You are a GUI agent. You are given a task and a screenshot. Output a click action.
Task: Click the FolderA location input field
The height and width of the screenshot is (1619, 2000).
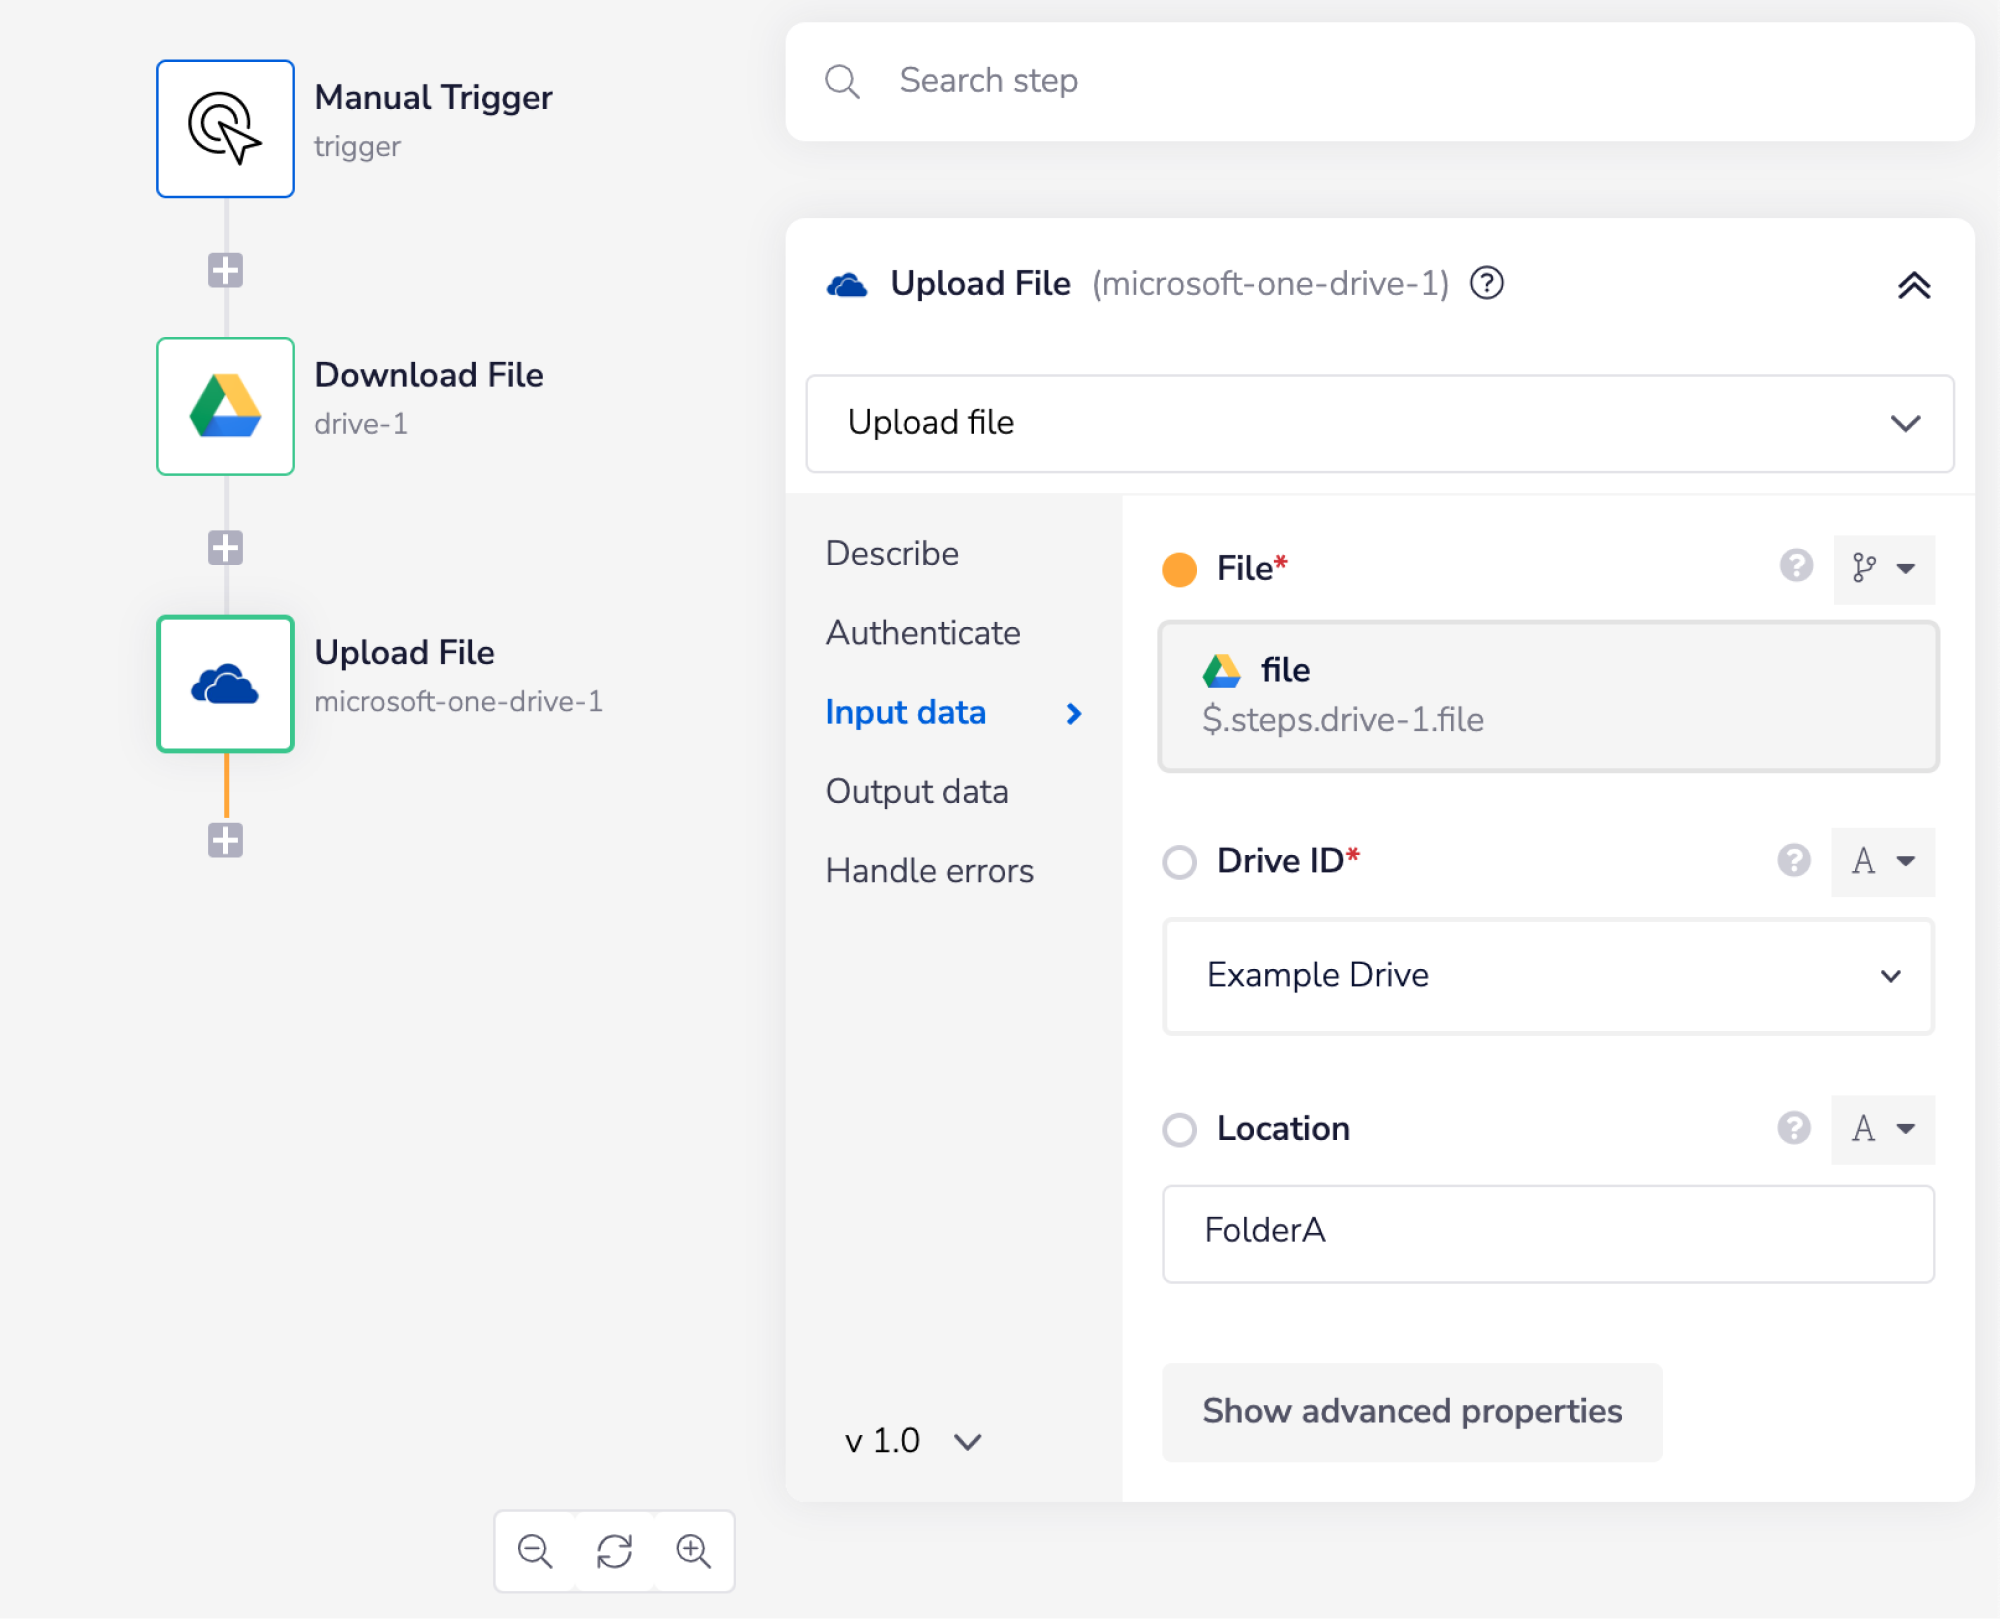pyautogui.click(x=1547, y=1232)
